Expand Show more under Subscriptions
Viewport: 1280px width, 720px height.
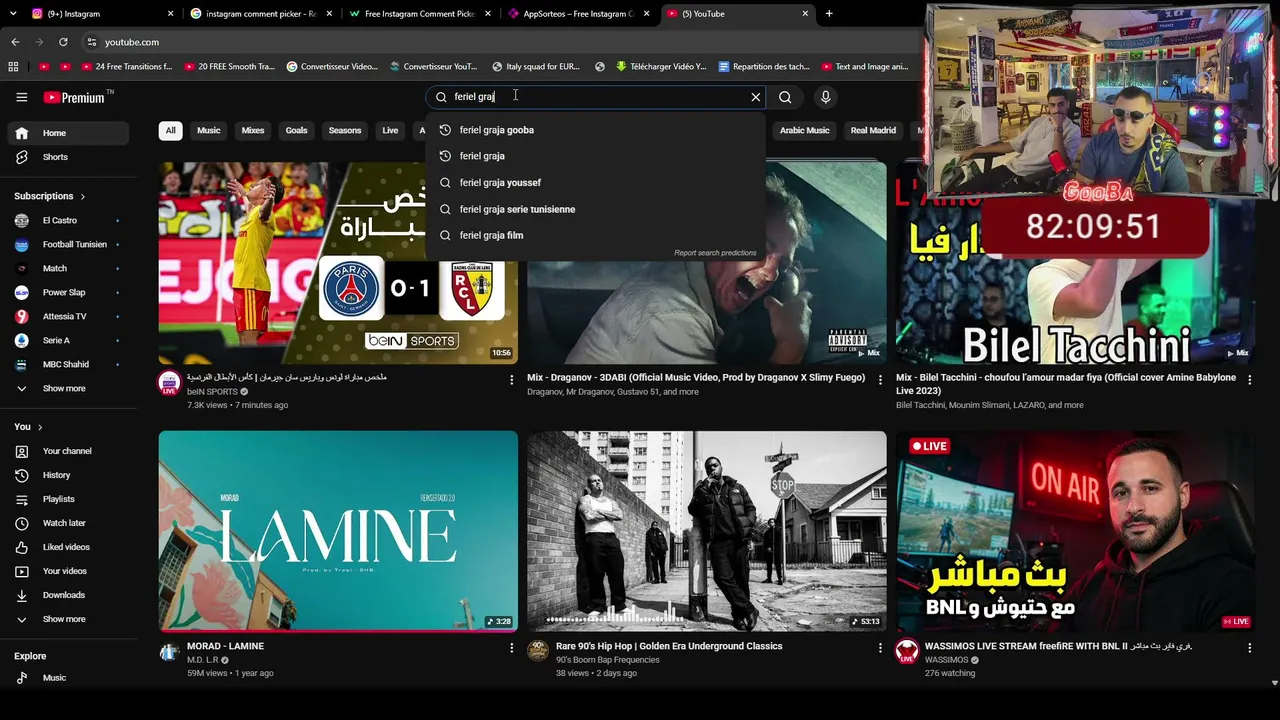tap(68, 388)
